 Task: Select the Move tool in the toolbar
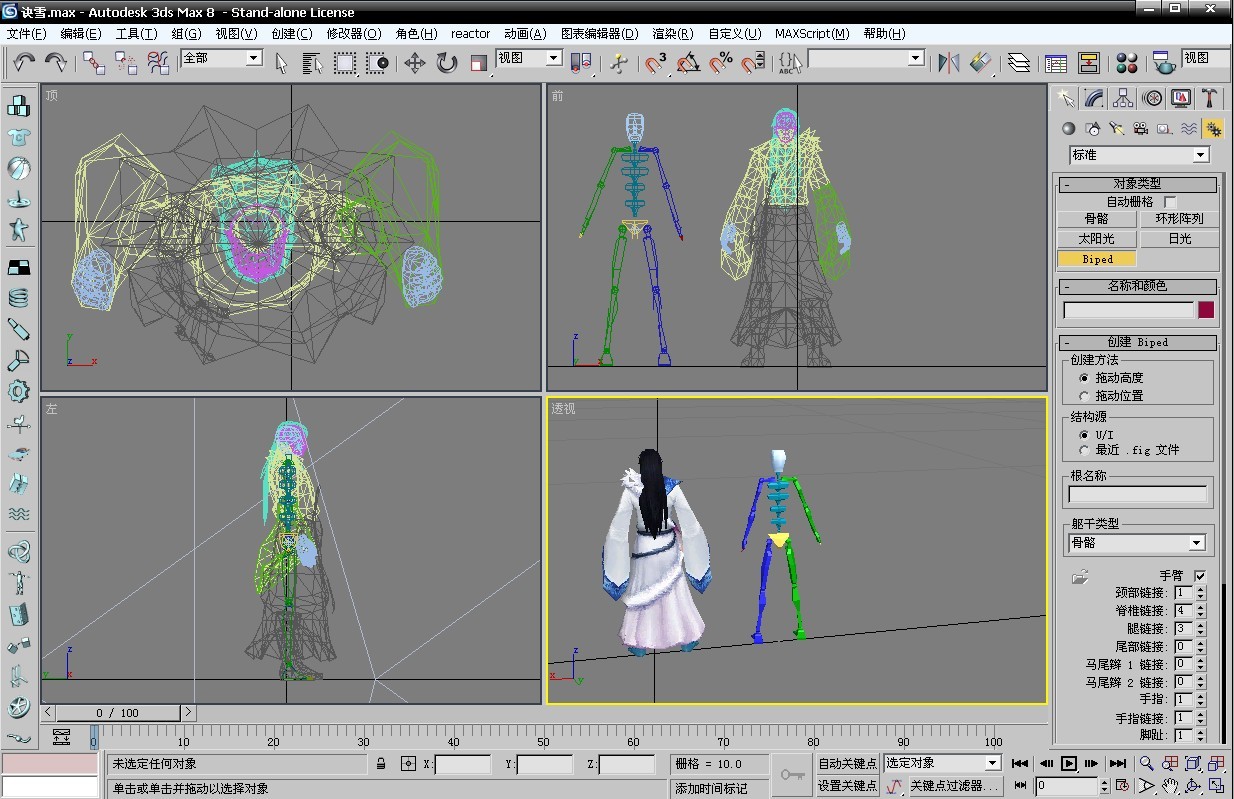click(414, 63)
